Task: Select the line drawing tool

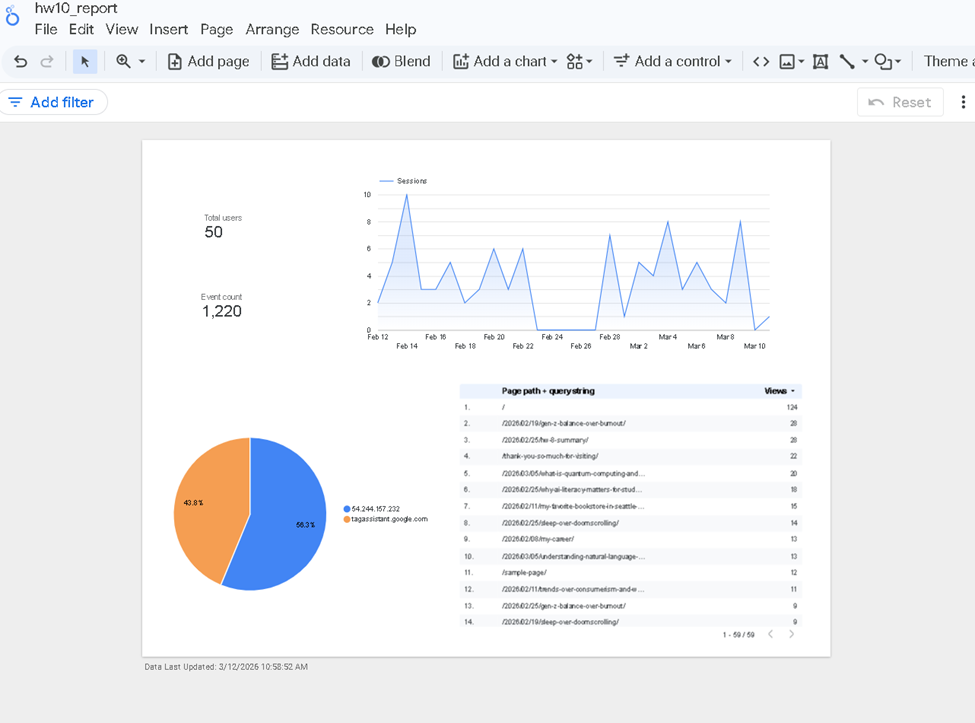Action: 848,62
